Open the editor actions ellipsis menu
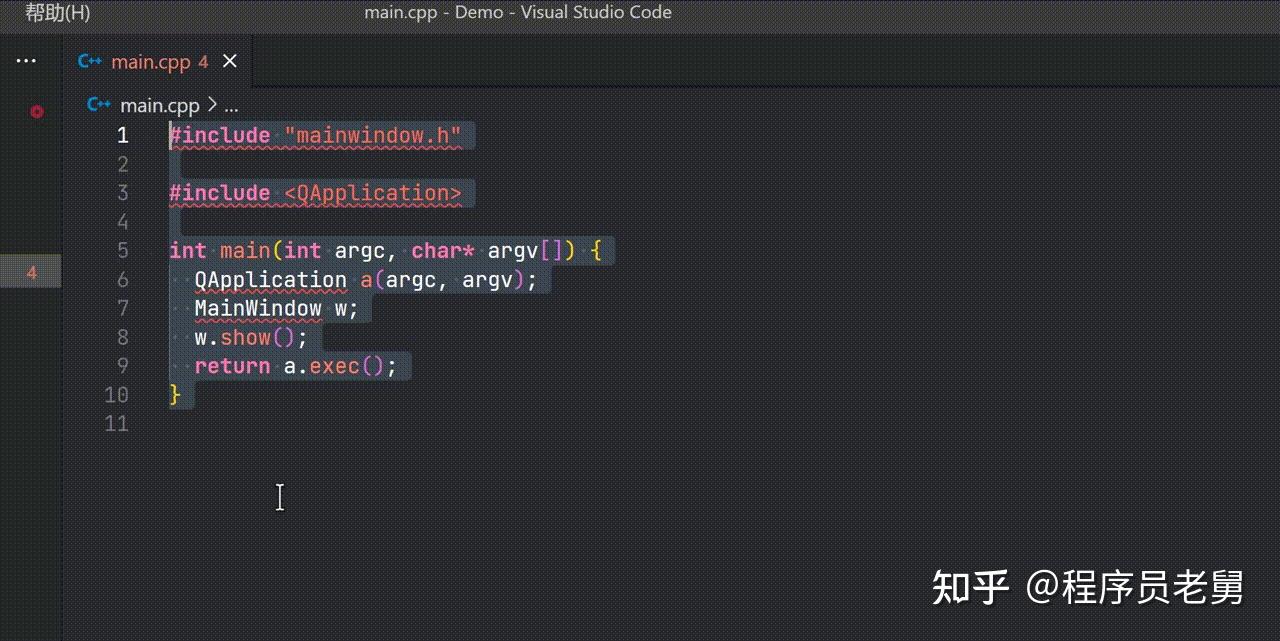This screenshot has height=641, width=1280. 26,60
